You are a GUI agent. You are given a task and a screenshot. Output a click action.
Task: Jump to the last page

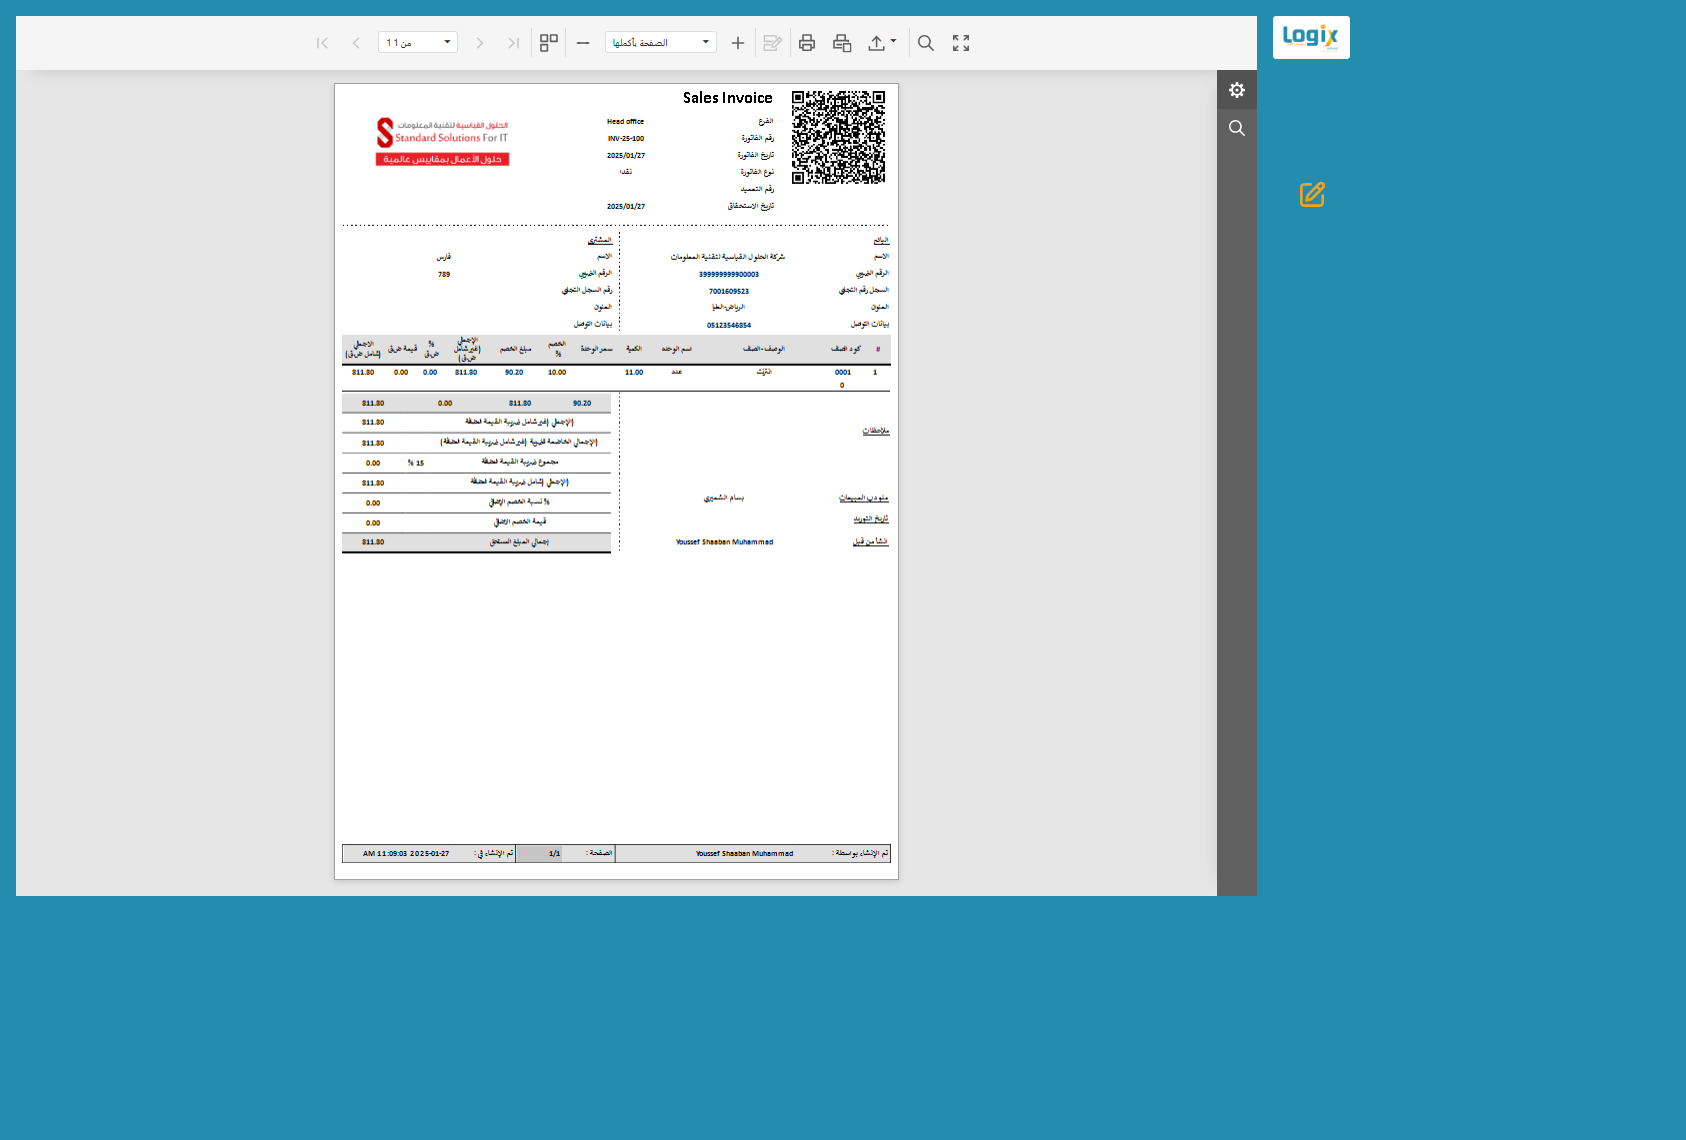(513, 43)
